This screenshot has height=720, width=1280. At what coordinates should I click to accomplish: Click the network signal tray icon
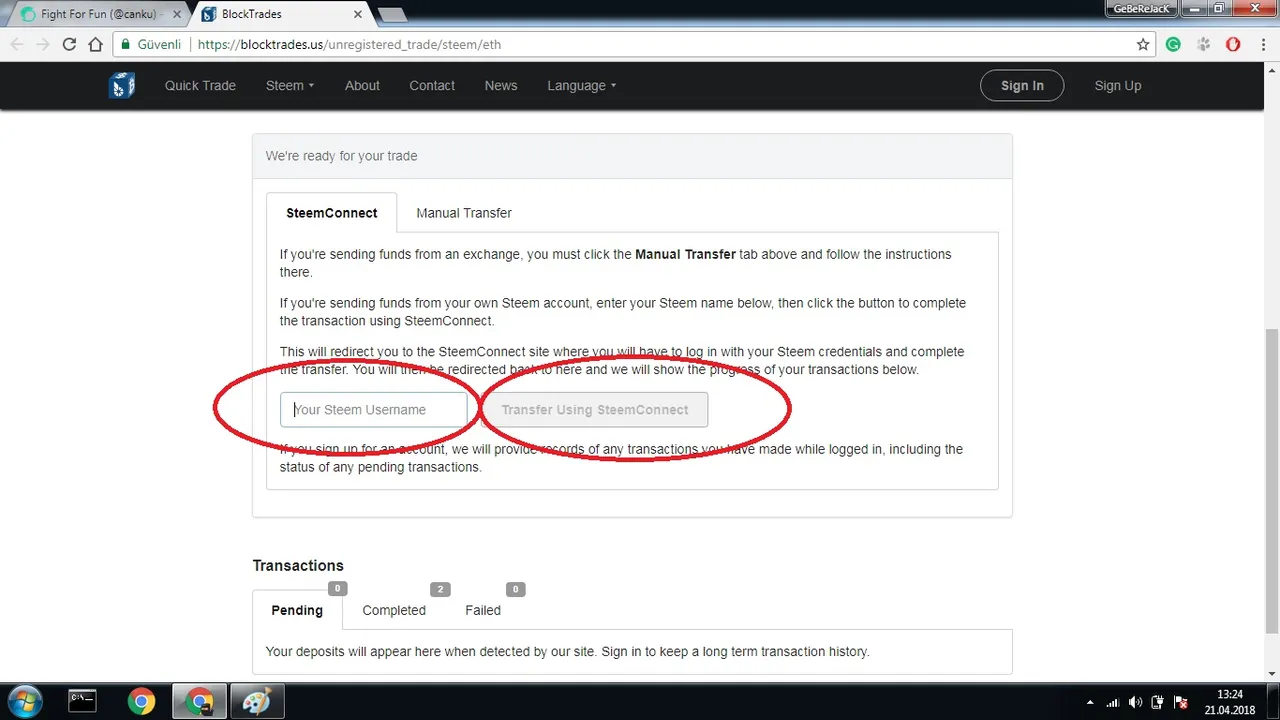[1113, 702]
